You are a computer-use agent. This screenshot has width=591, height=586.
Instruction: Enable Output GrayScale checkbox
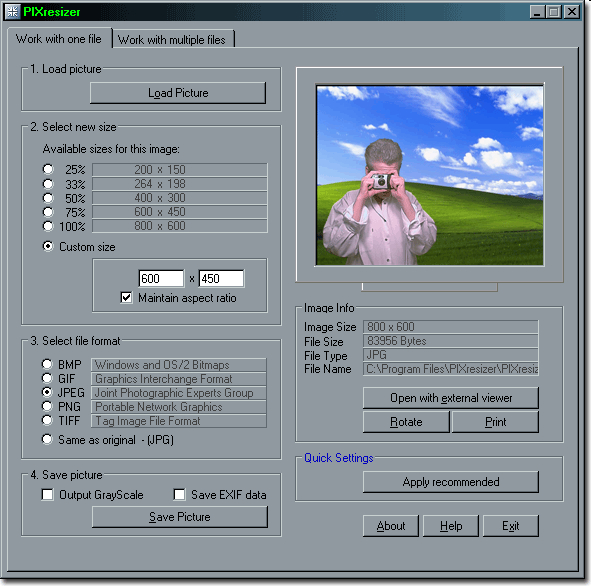[x=47, y=494]
